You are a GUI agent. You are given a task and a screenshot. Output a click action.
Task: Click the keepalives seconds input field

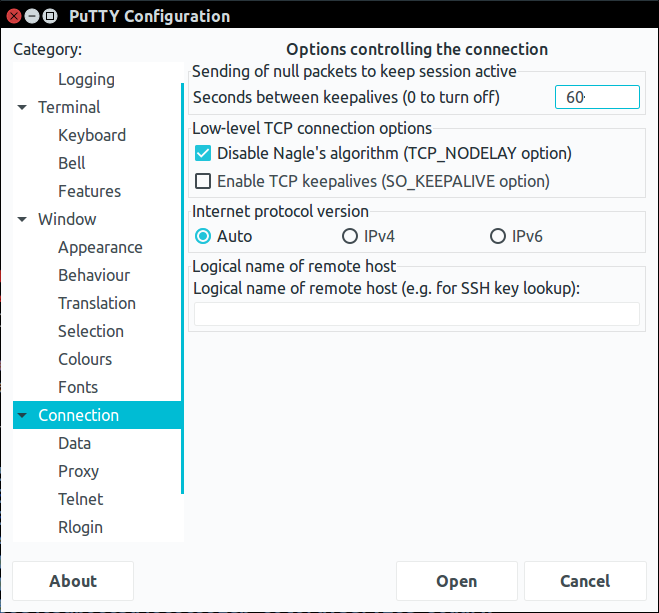click(x=596, y=97)
